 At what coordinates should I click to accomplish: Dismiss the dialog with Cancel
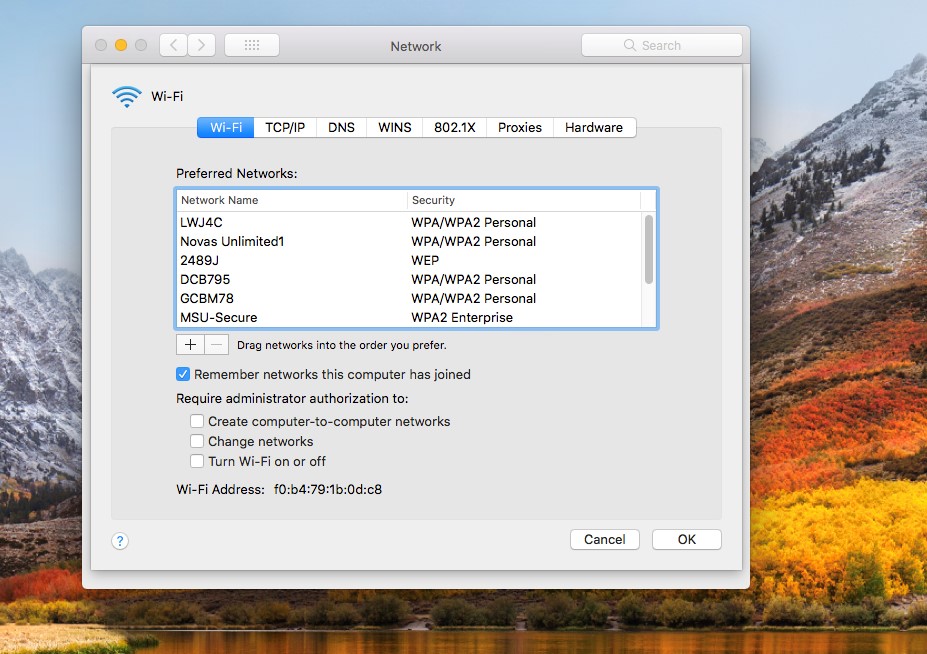[604, 539]
